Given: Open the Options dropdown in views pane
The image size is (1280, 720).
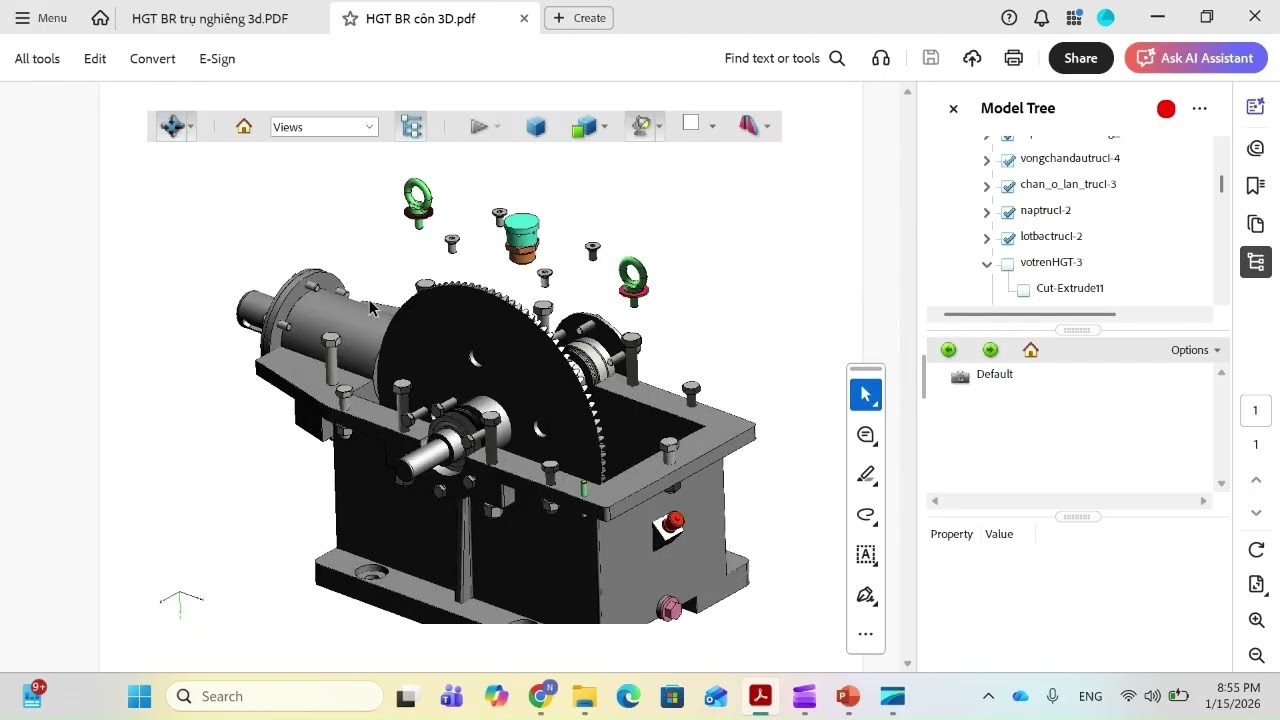Looking at the screenshot, I should (1196, 350).
